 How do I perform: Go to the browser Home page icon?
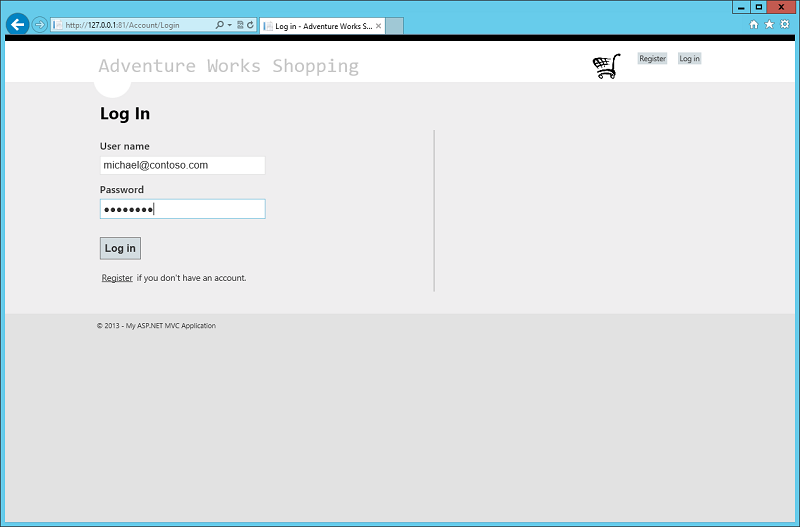click(754, 24)
